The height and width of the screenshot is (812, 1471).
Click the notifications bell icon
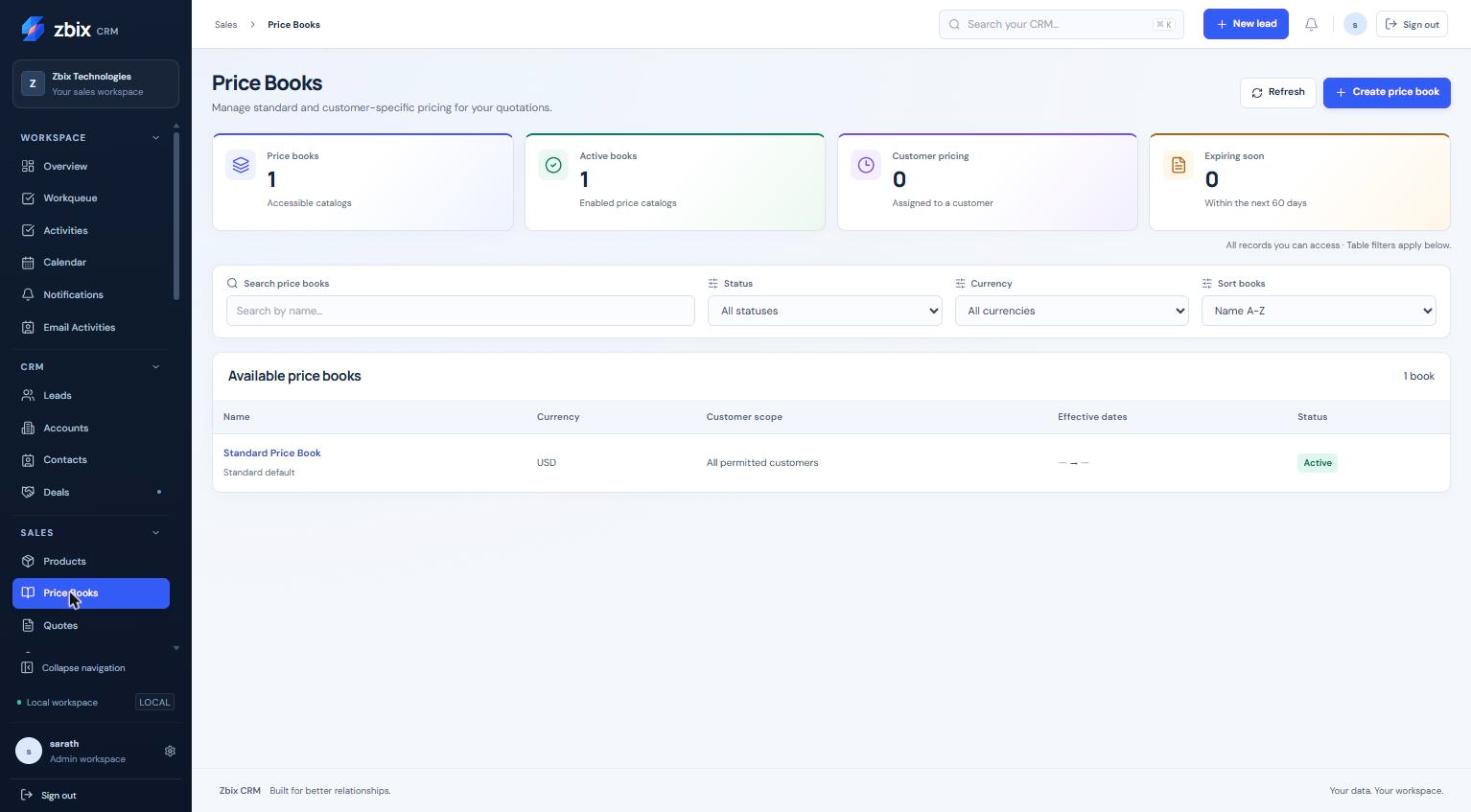coord(1311,24)
